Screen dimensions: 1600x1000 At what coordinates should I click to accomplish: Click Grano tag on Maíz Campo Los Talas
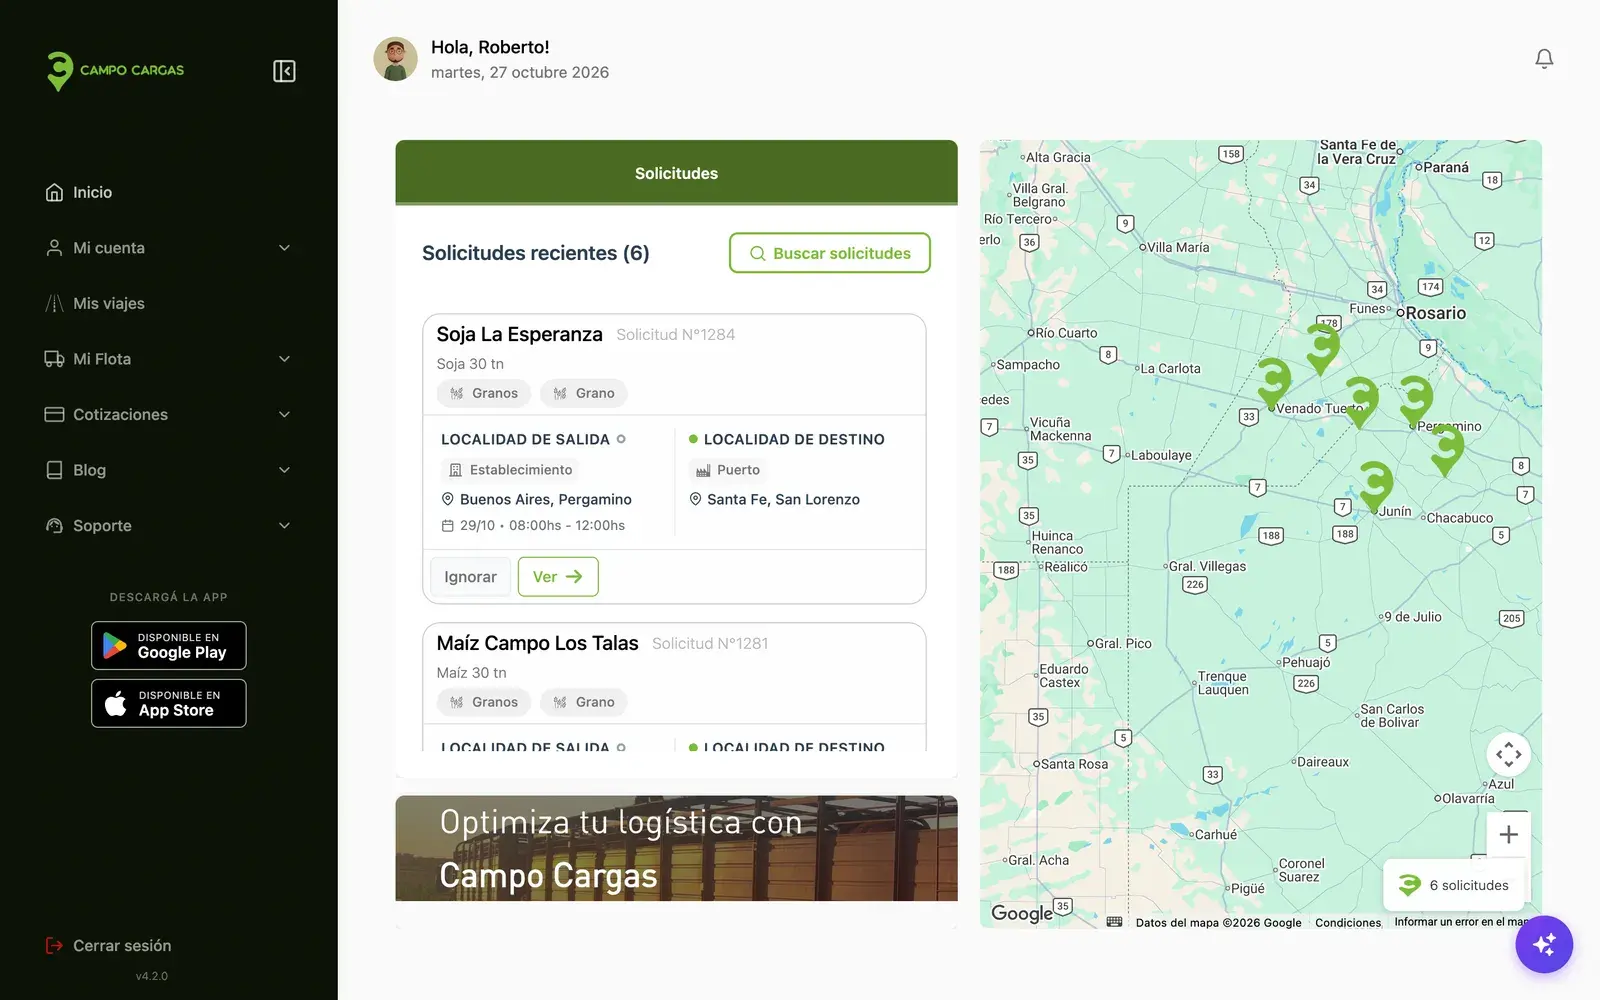coord(584,702)
